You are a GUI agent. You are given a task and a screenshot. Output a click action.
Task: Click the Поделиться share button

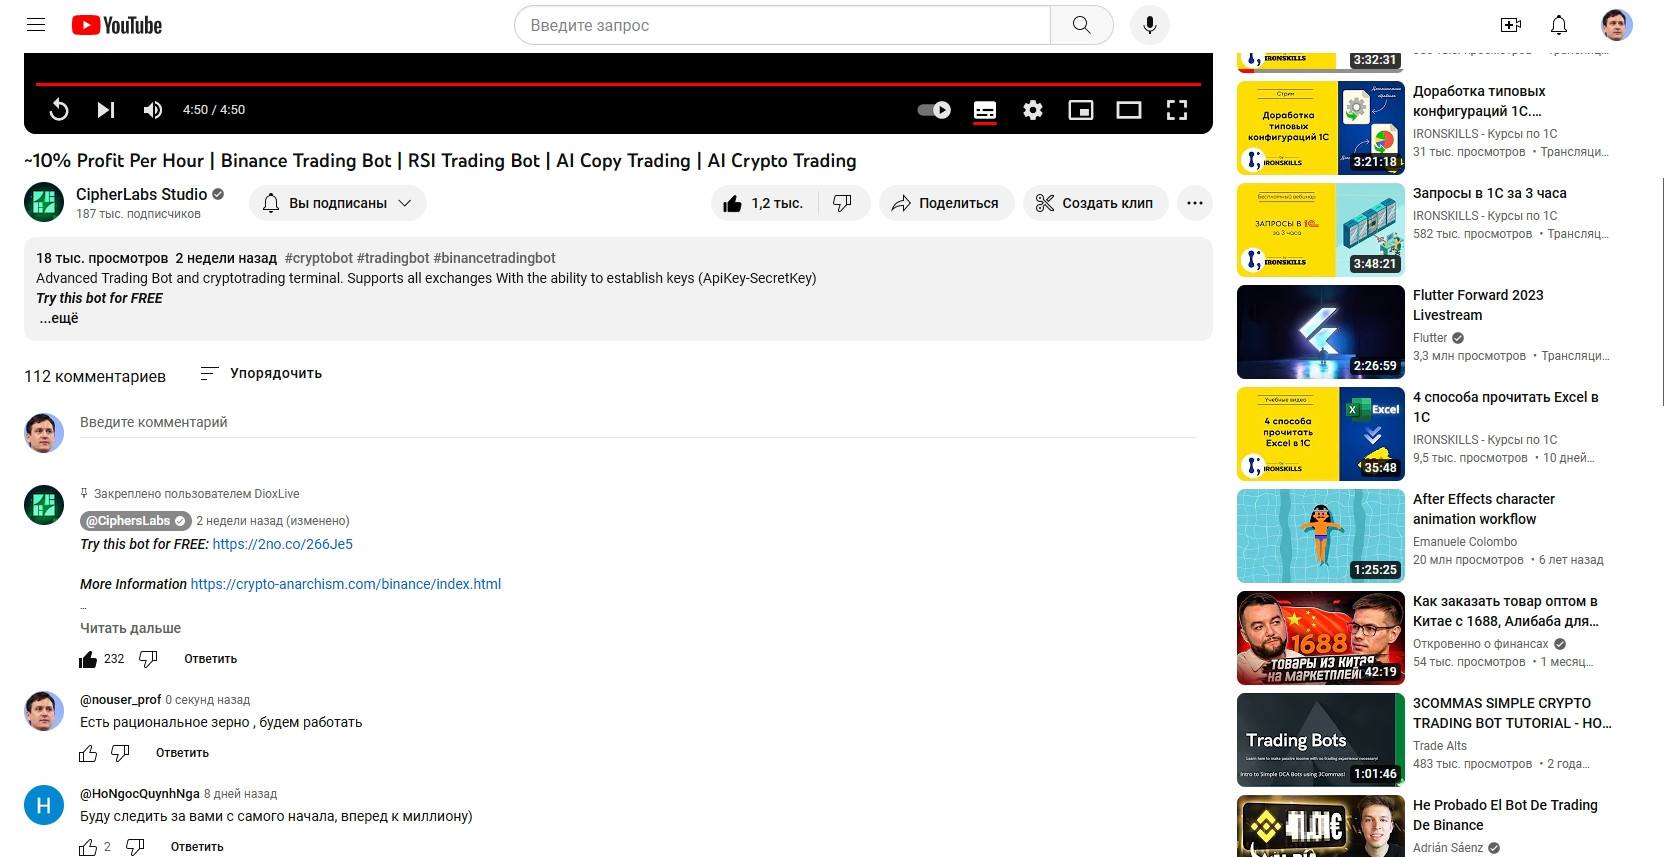[x=946, y=203]
